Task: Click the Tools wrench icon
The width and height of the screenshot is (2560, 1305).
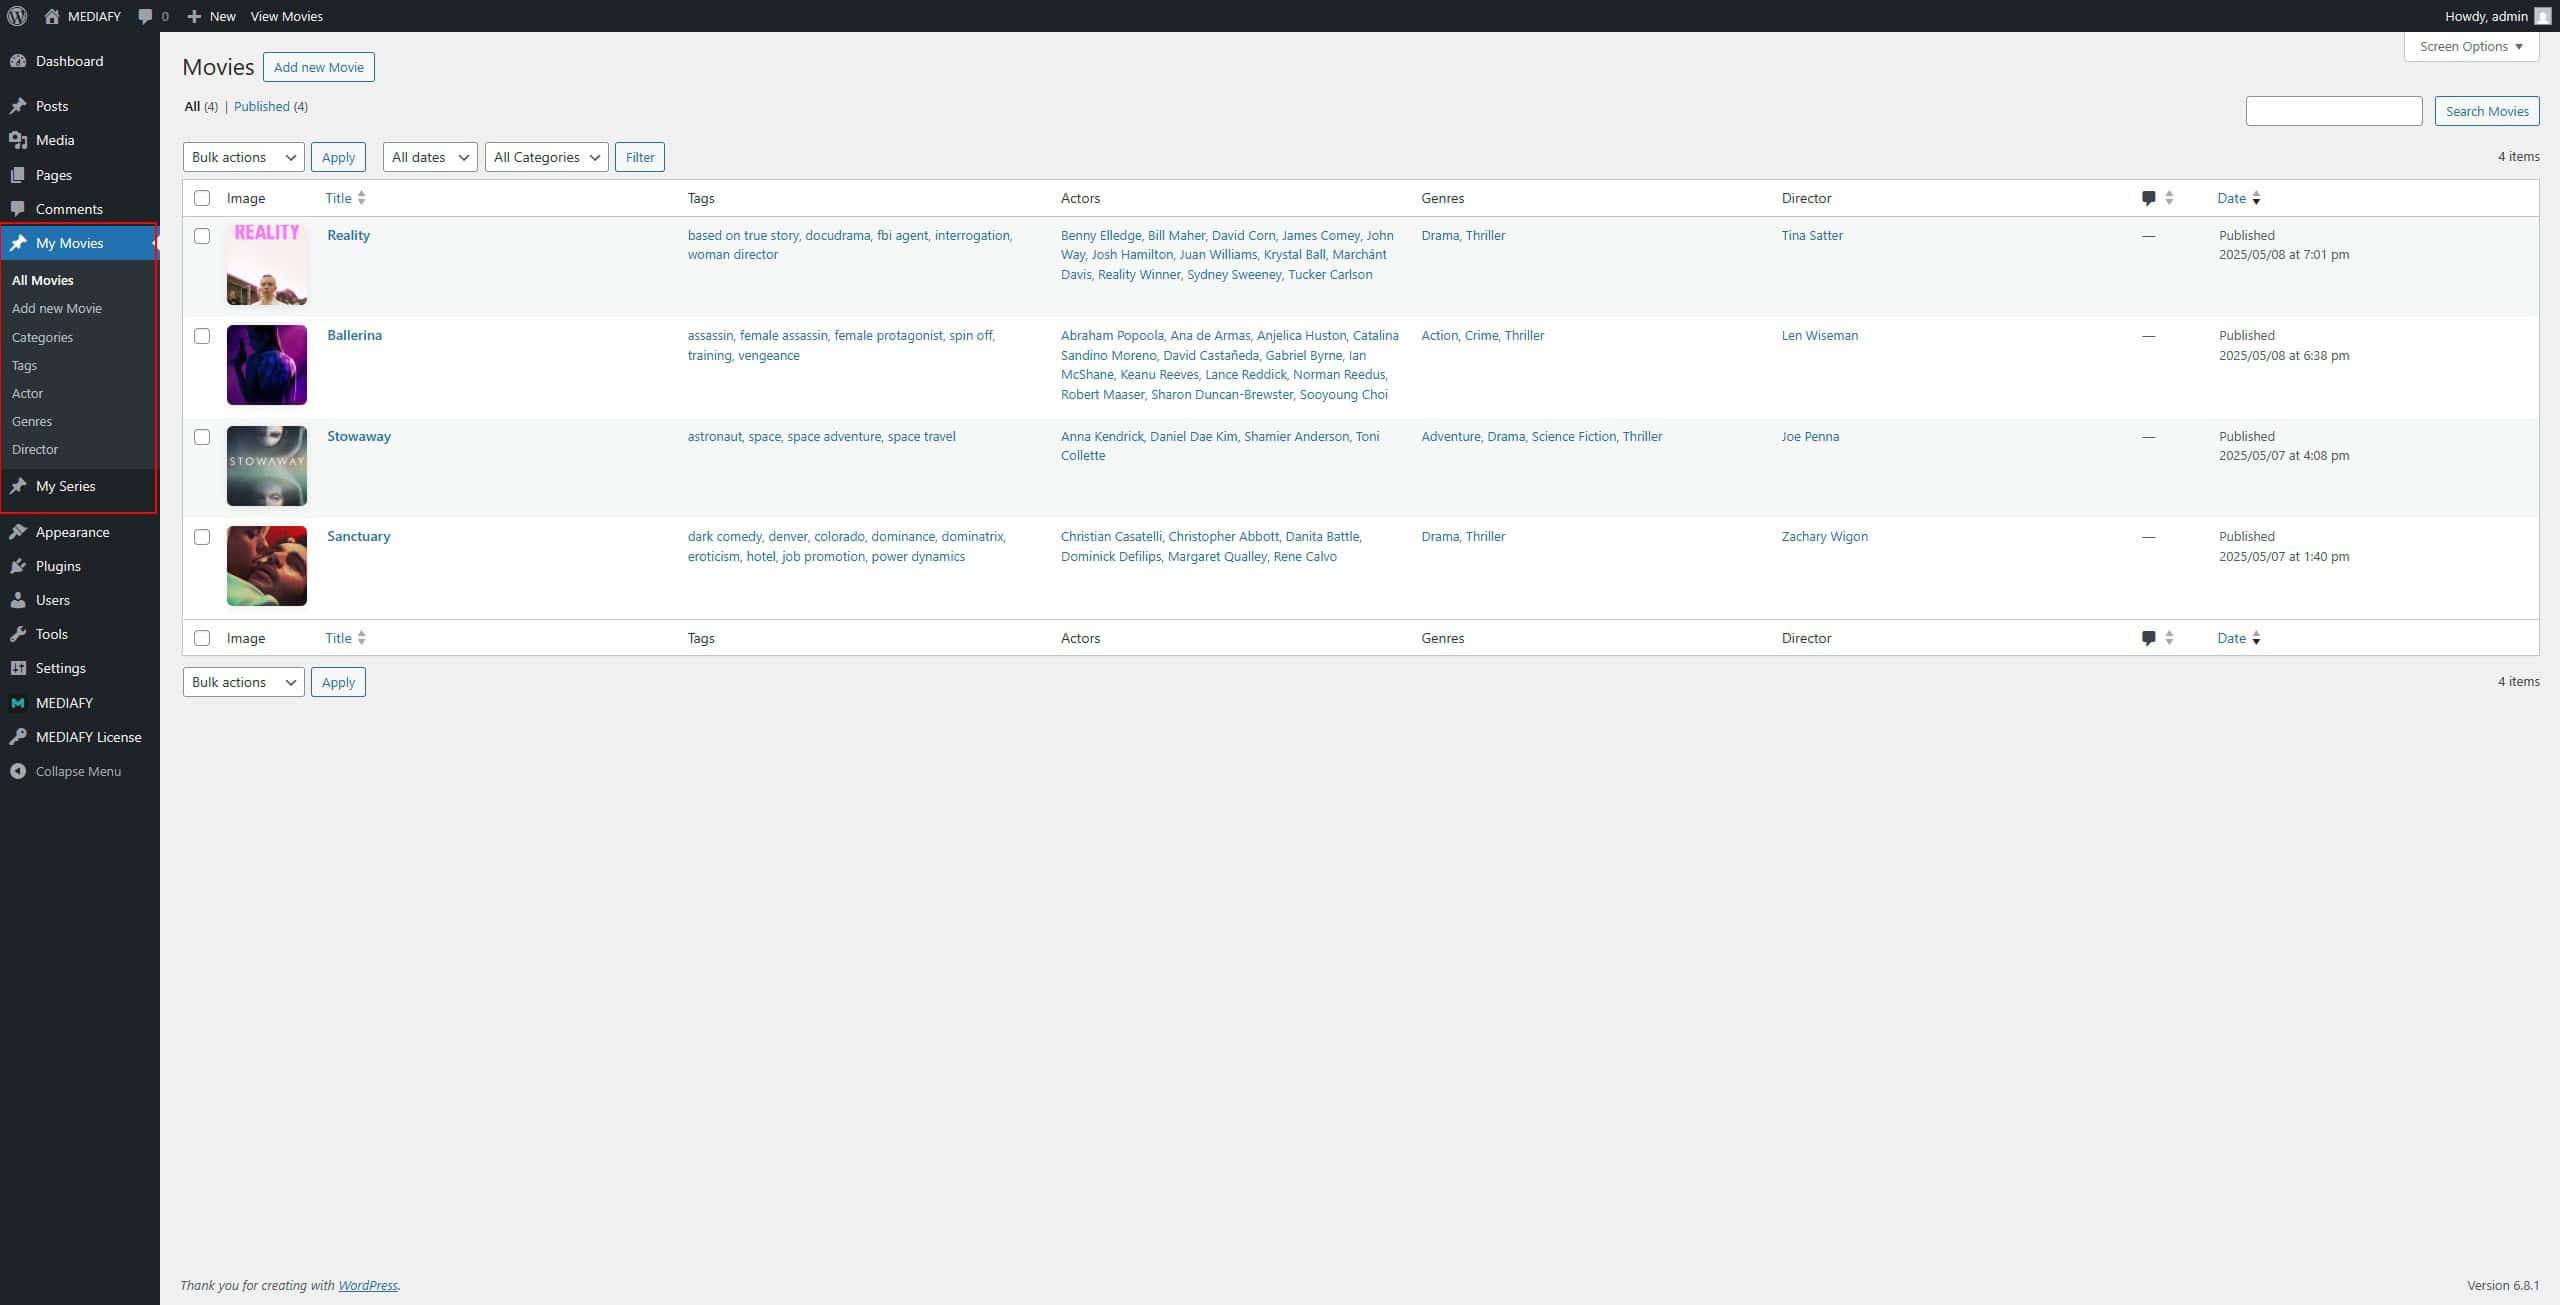Action: [x=18, y=634]
